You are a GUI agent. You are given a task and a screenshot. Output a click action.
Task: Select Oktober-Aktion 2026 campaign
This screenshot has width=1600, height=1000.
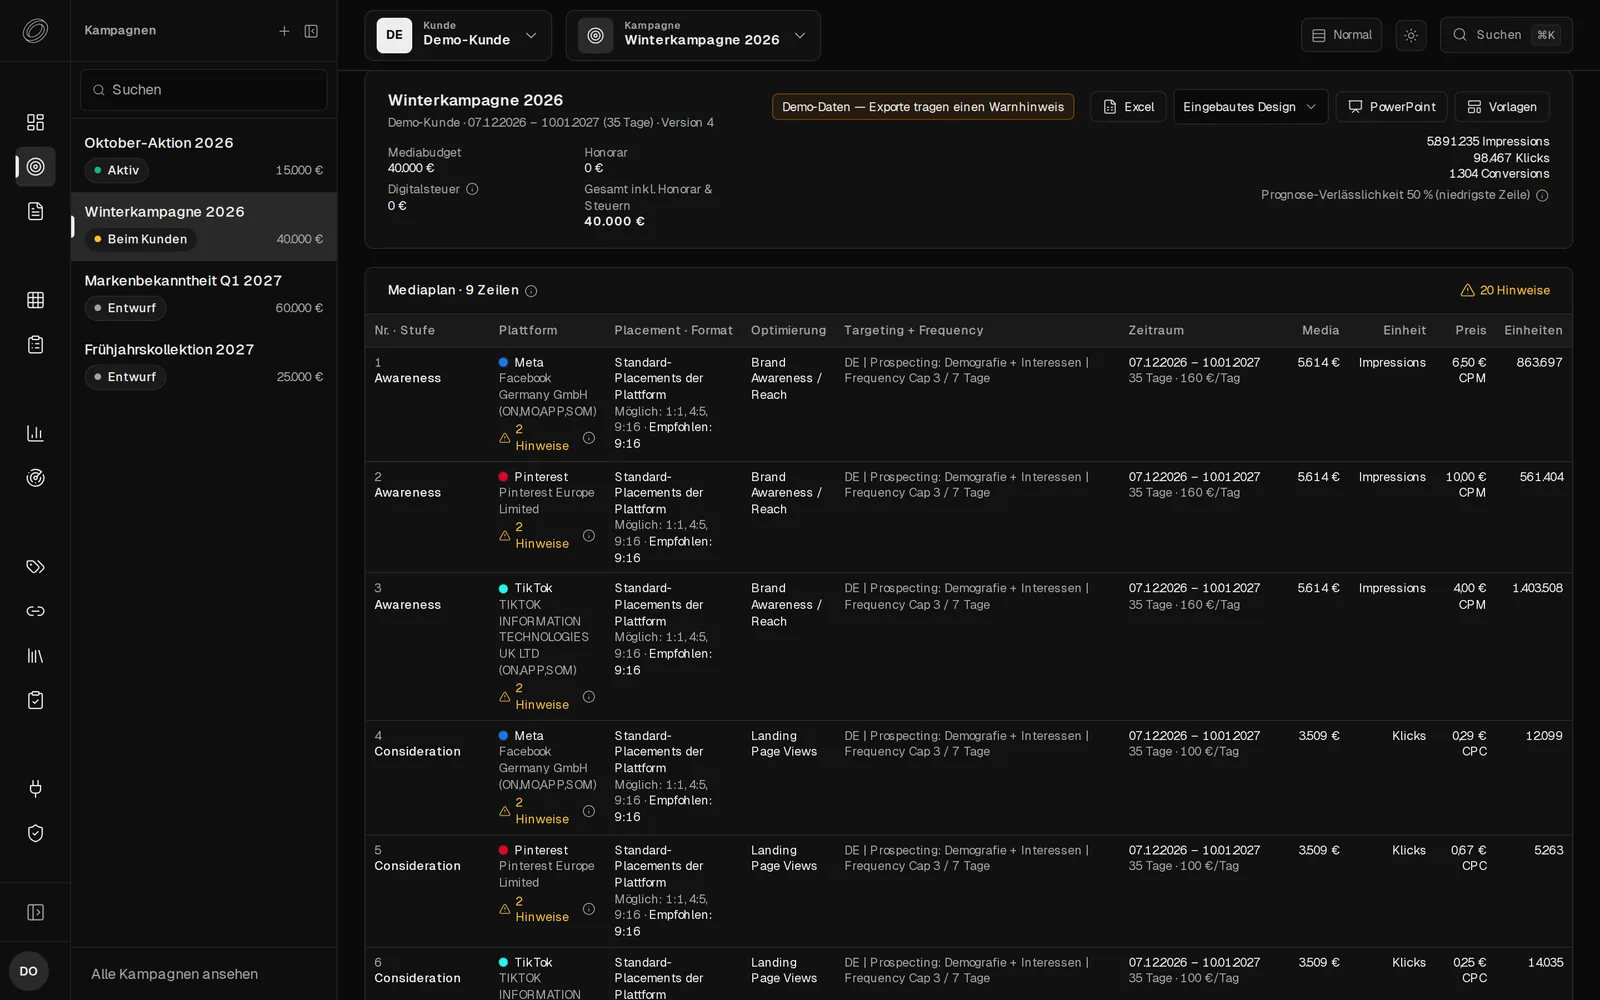204,157
